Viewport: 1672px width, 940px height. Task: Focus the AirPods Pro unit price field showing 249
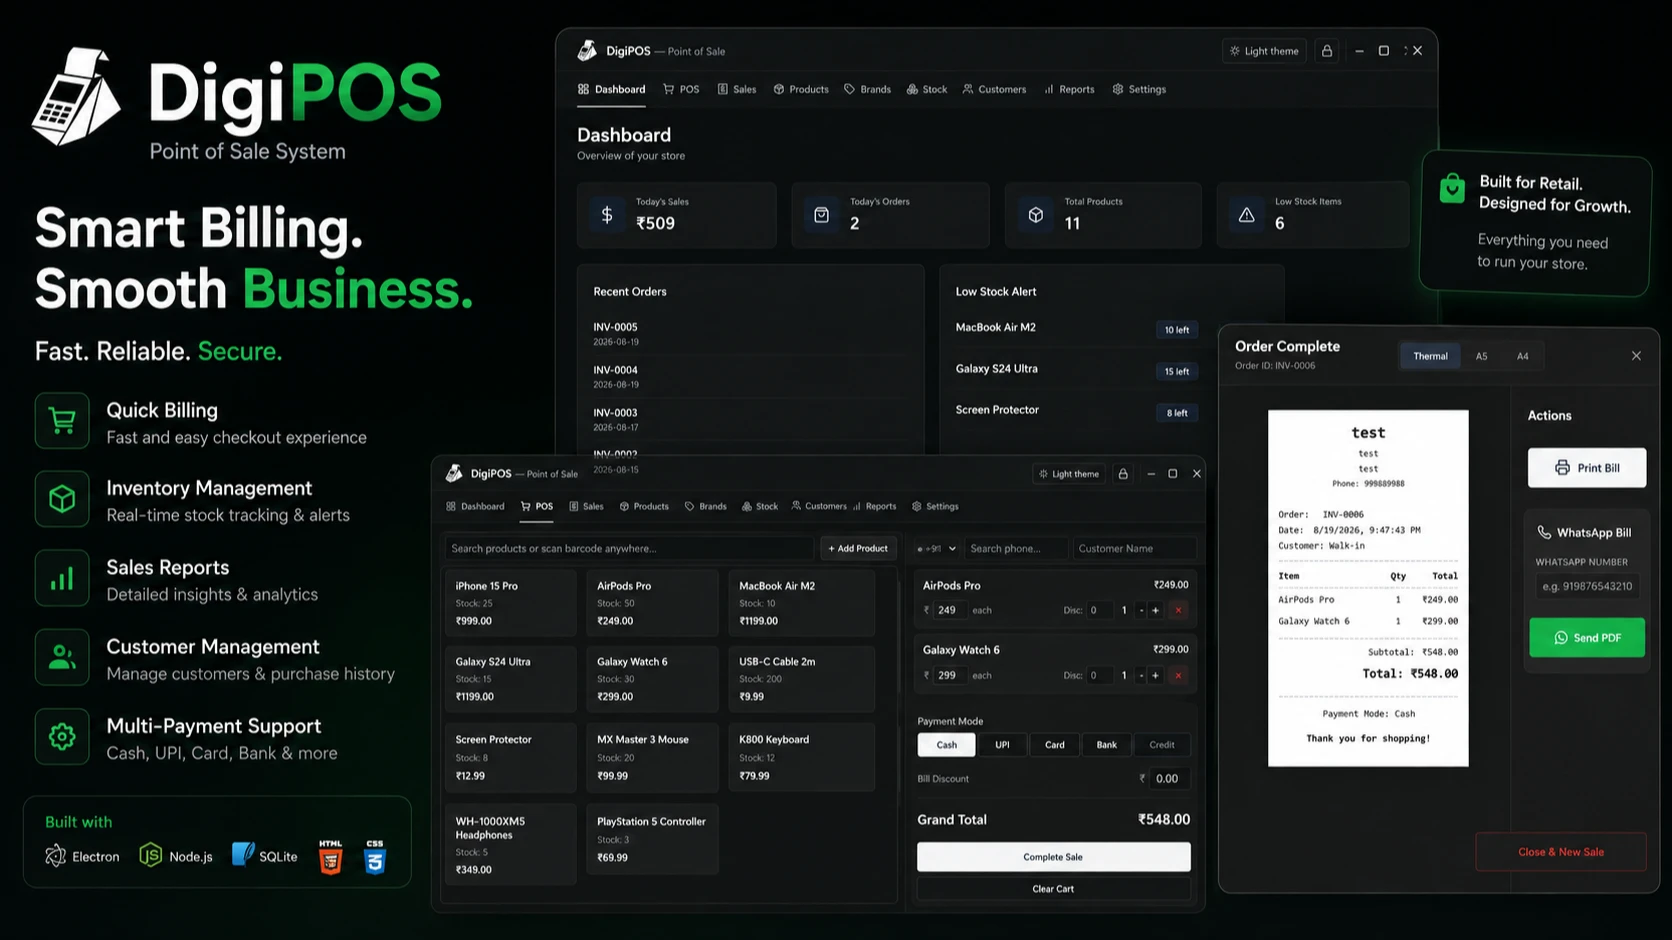point(952,610)
